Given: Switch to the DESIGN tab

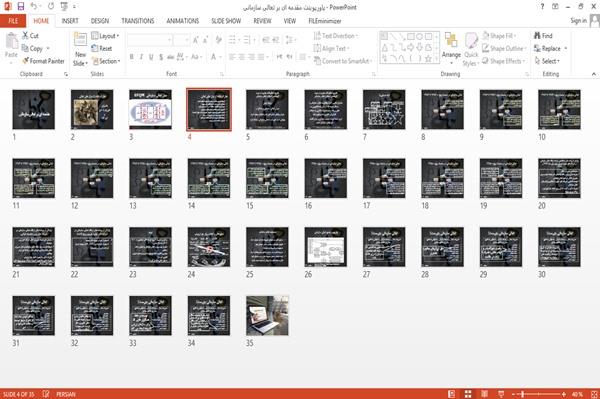Looking at the screenshot, I should (100, 21).
